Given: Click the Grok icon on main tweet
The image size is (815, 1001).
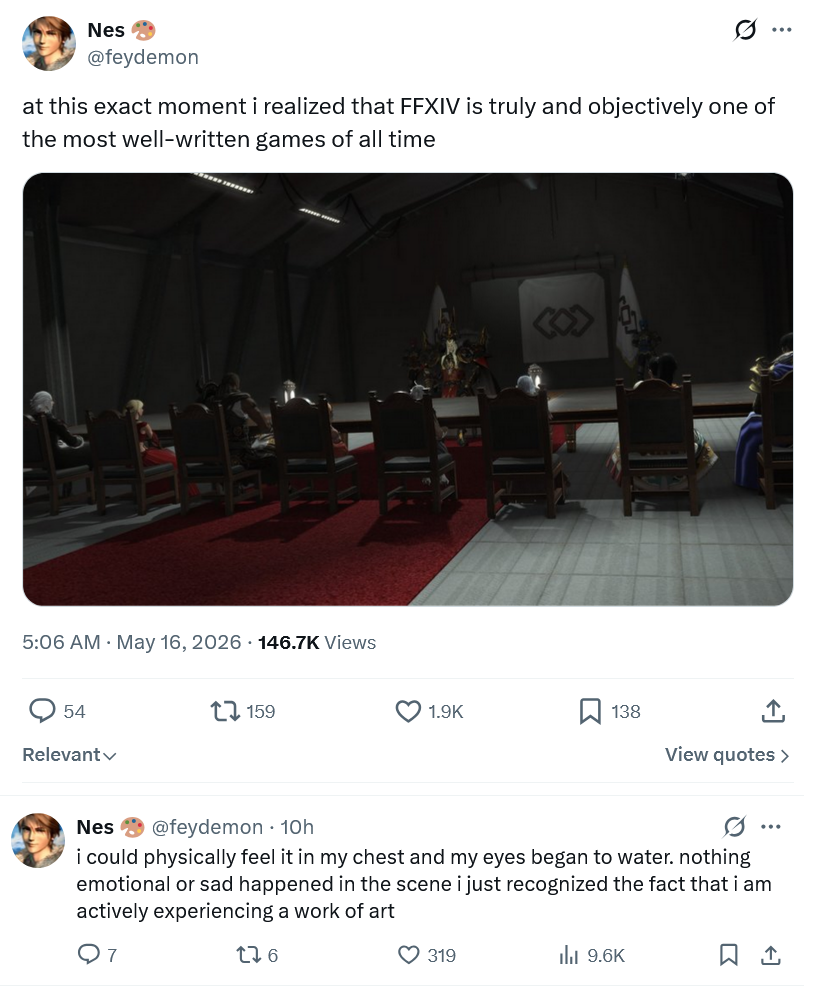Looking at the screenshot, I should 745,30.
